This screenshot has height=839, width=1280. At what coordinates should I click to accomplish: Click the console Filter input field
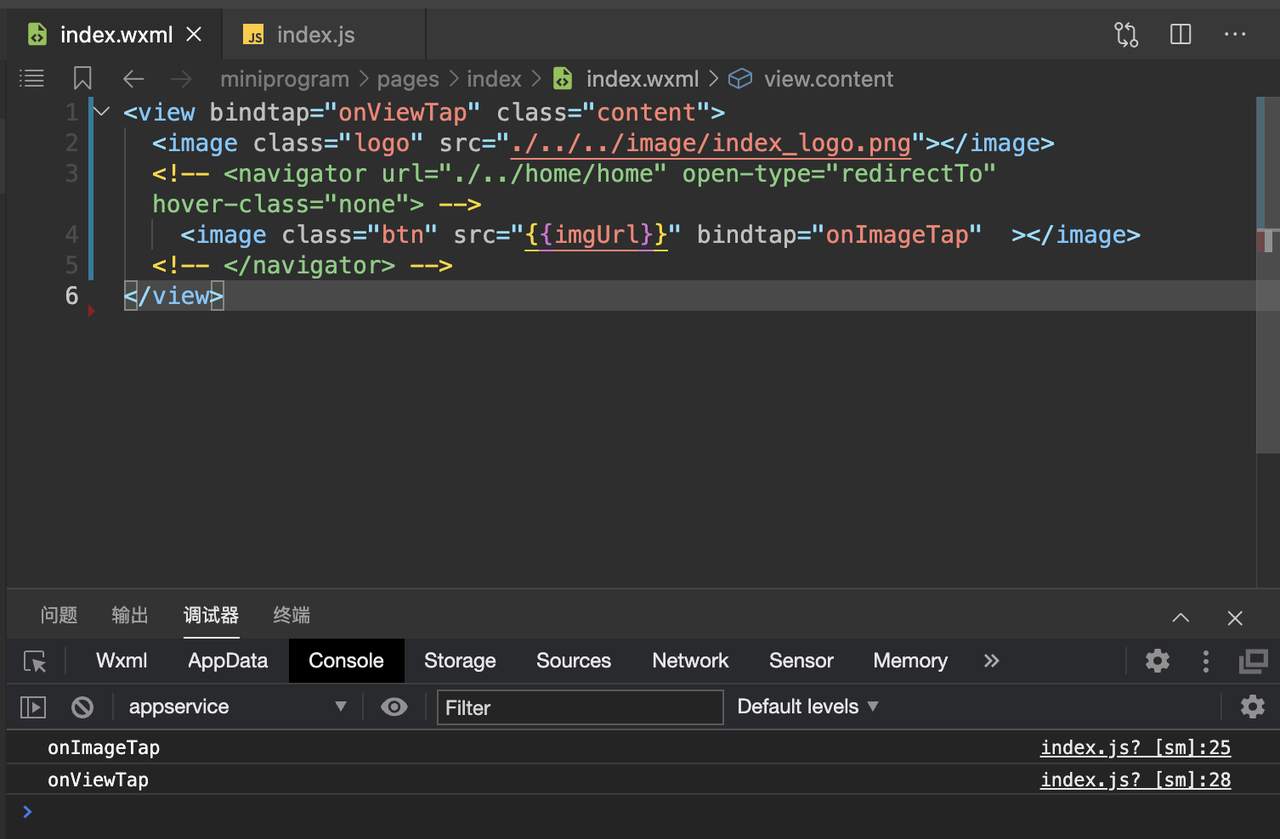tap(580, 707)
